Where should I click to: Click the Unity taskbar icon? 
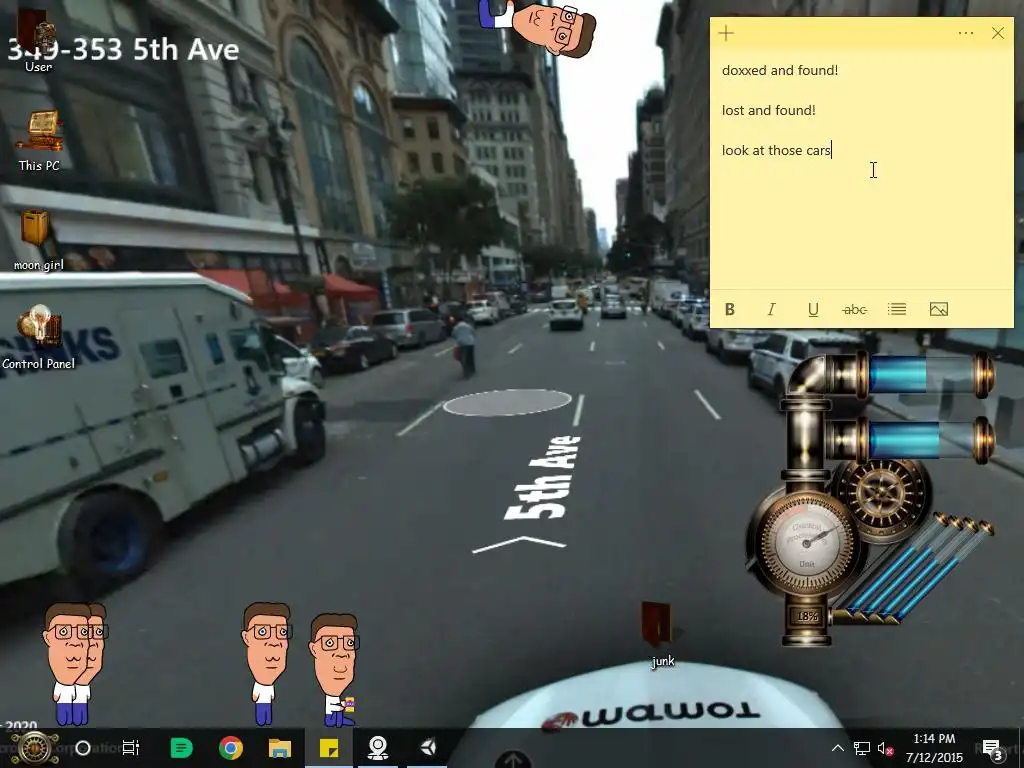[x=428, y=748]
